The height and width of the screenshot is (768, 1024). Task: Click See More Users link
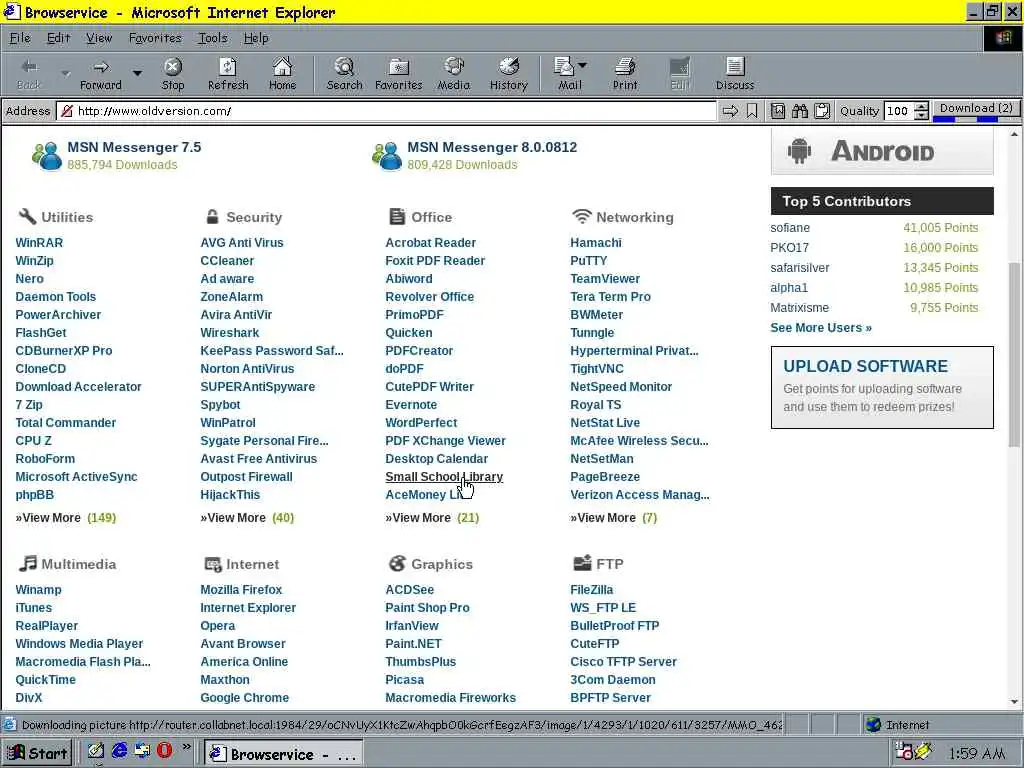pos(821,328)
